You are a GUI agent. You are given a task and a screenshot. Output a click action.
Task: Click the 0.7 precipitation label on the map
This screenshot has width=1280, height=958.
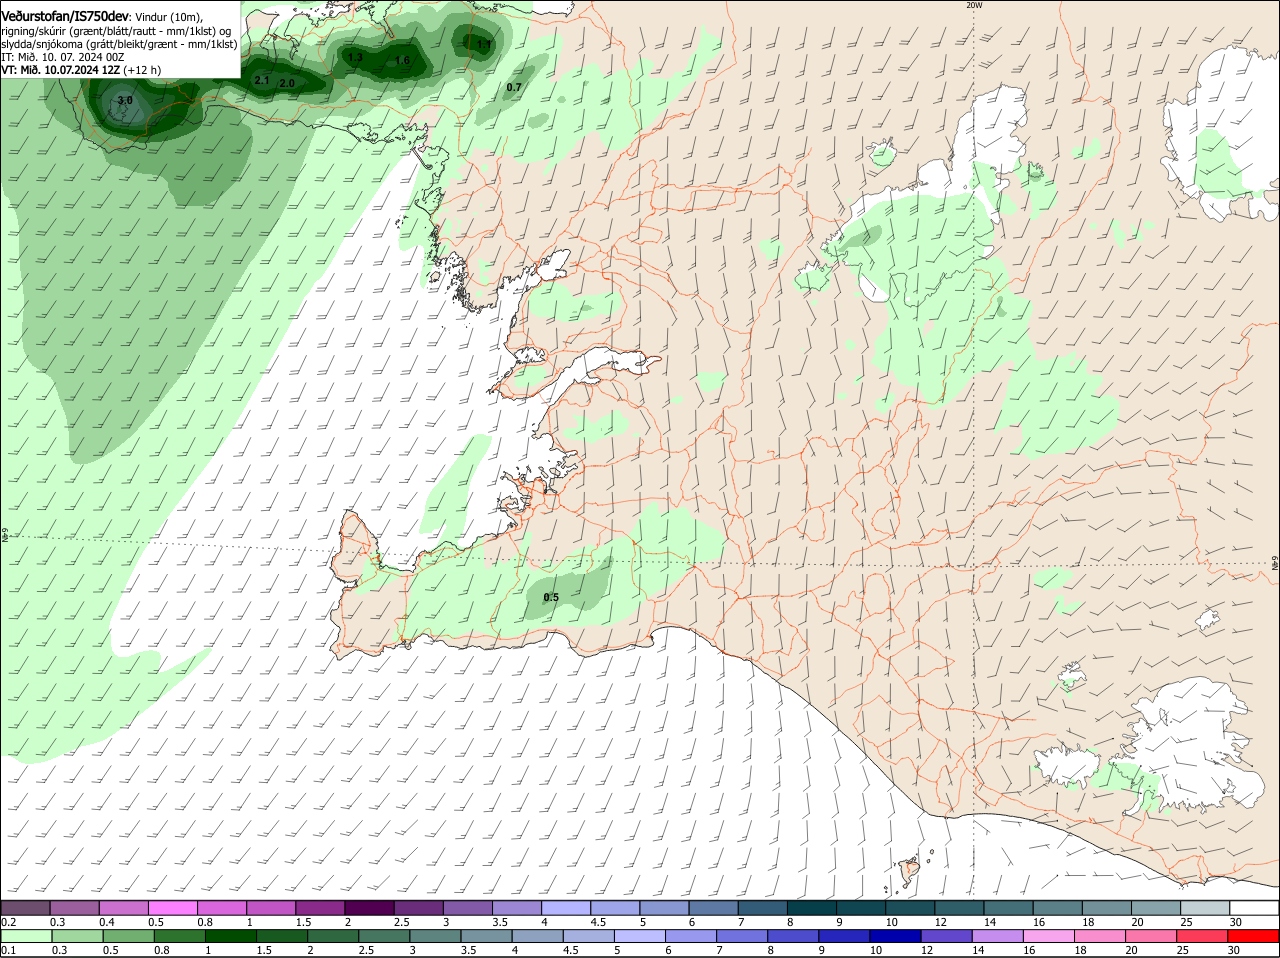(514, 88)
